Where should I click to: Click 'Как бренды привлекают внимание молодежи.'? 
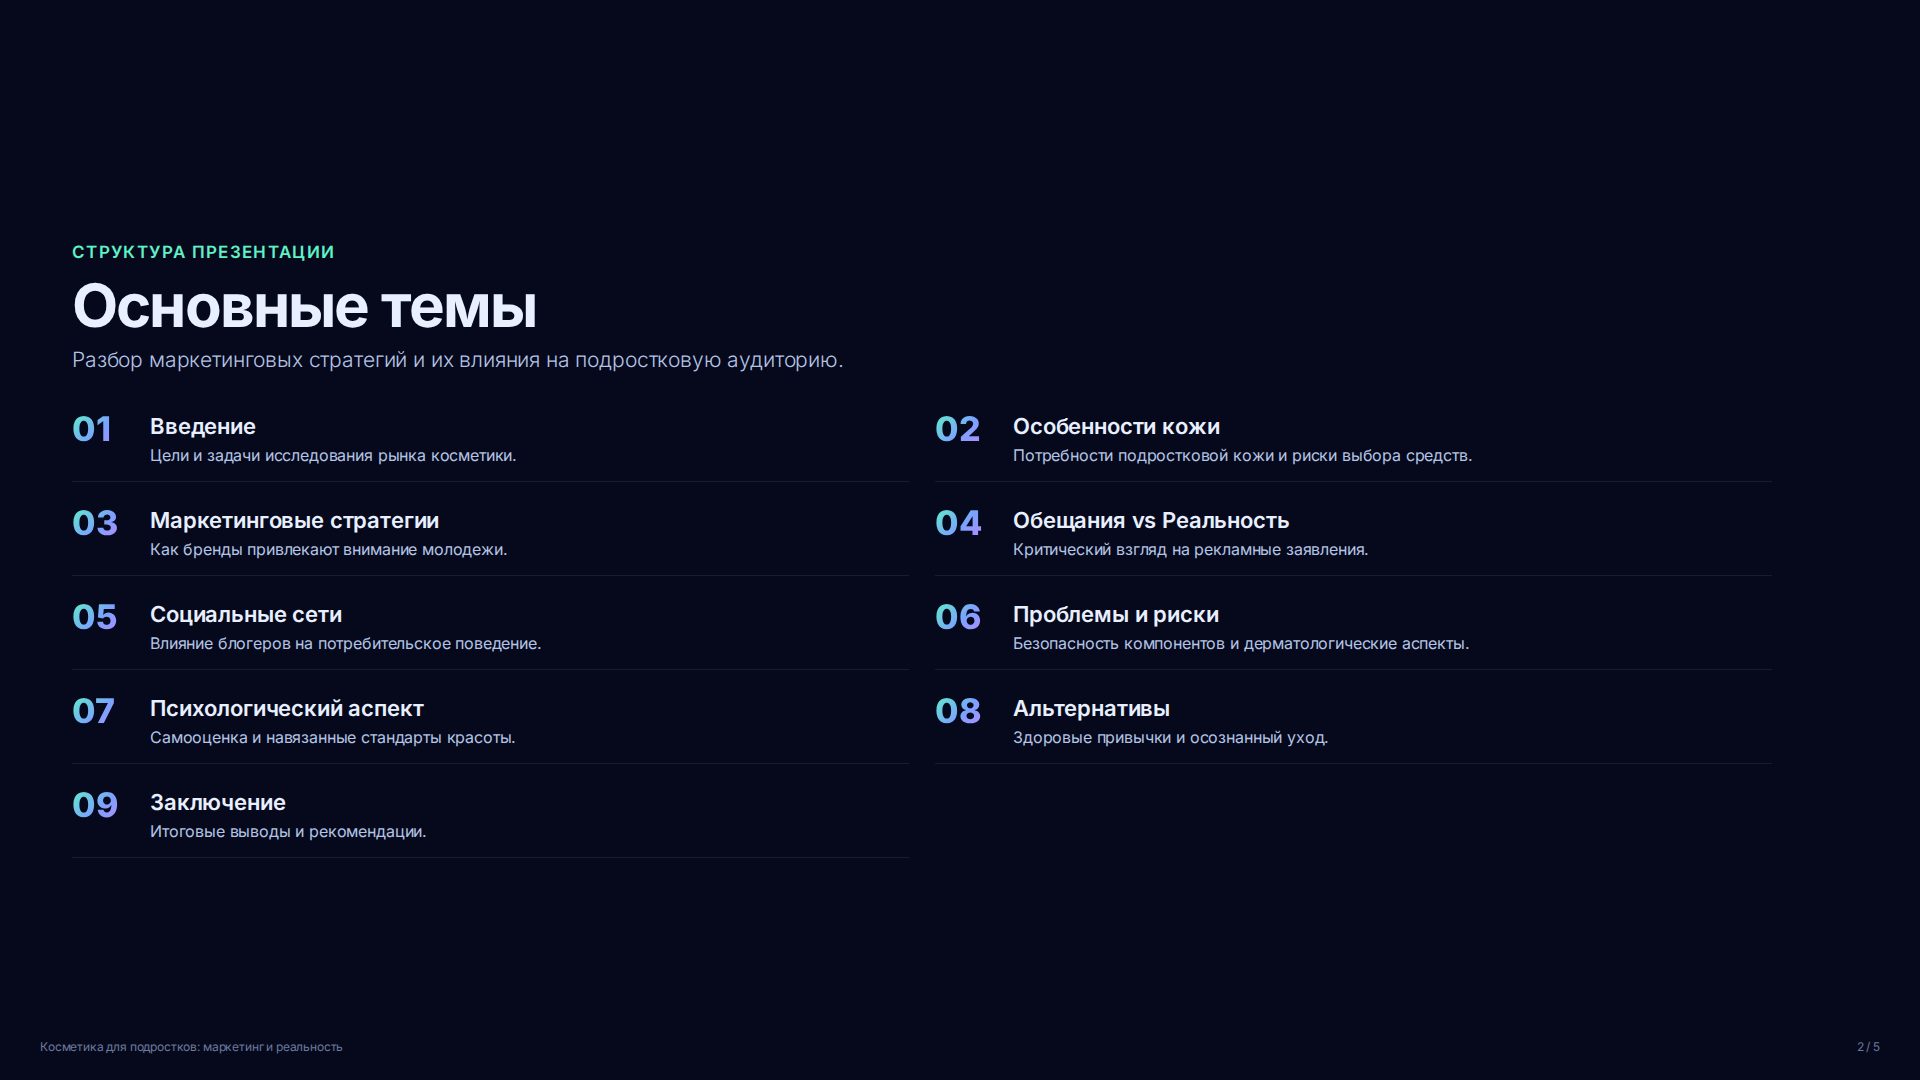(328, 550)
